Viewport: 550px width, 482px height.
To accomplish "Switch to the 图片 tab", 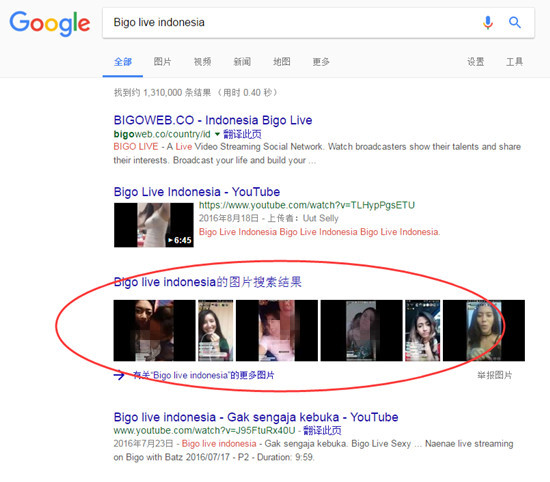I will [162, 62].
